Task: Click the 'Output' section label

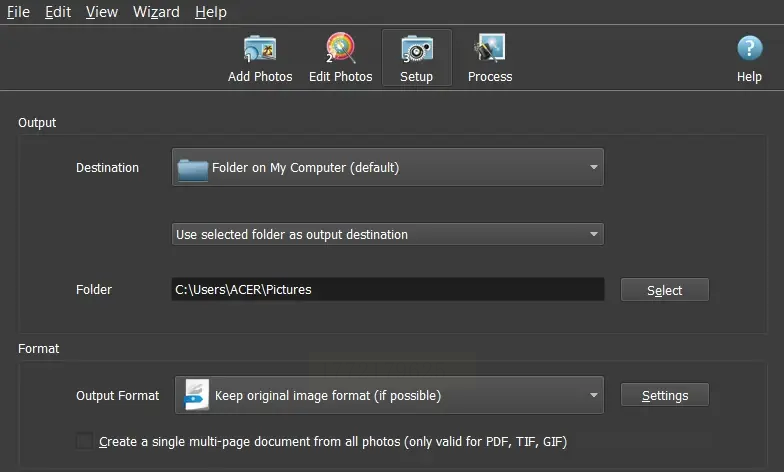Action: pyautogui.click(x=37, y=122)
